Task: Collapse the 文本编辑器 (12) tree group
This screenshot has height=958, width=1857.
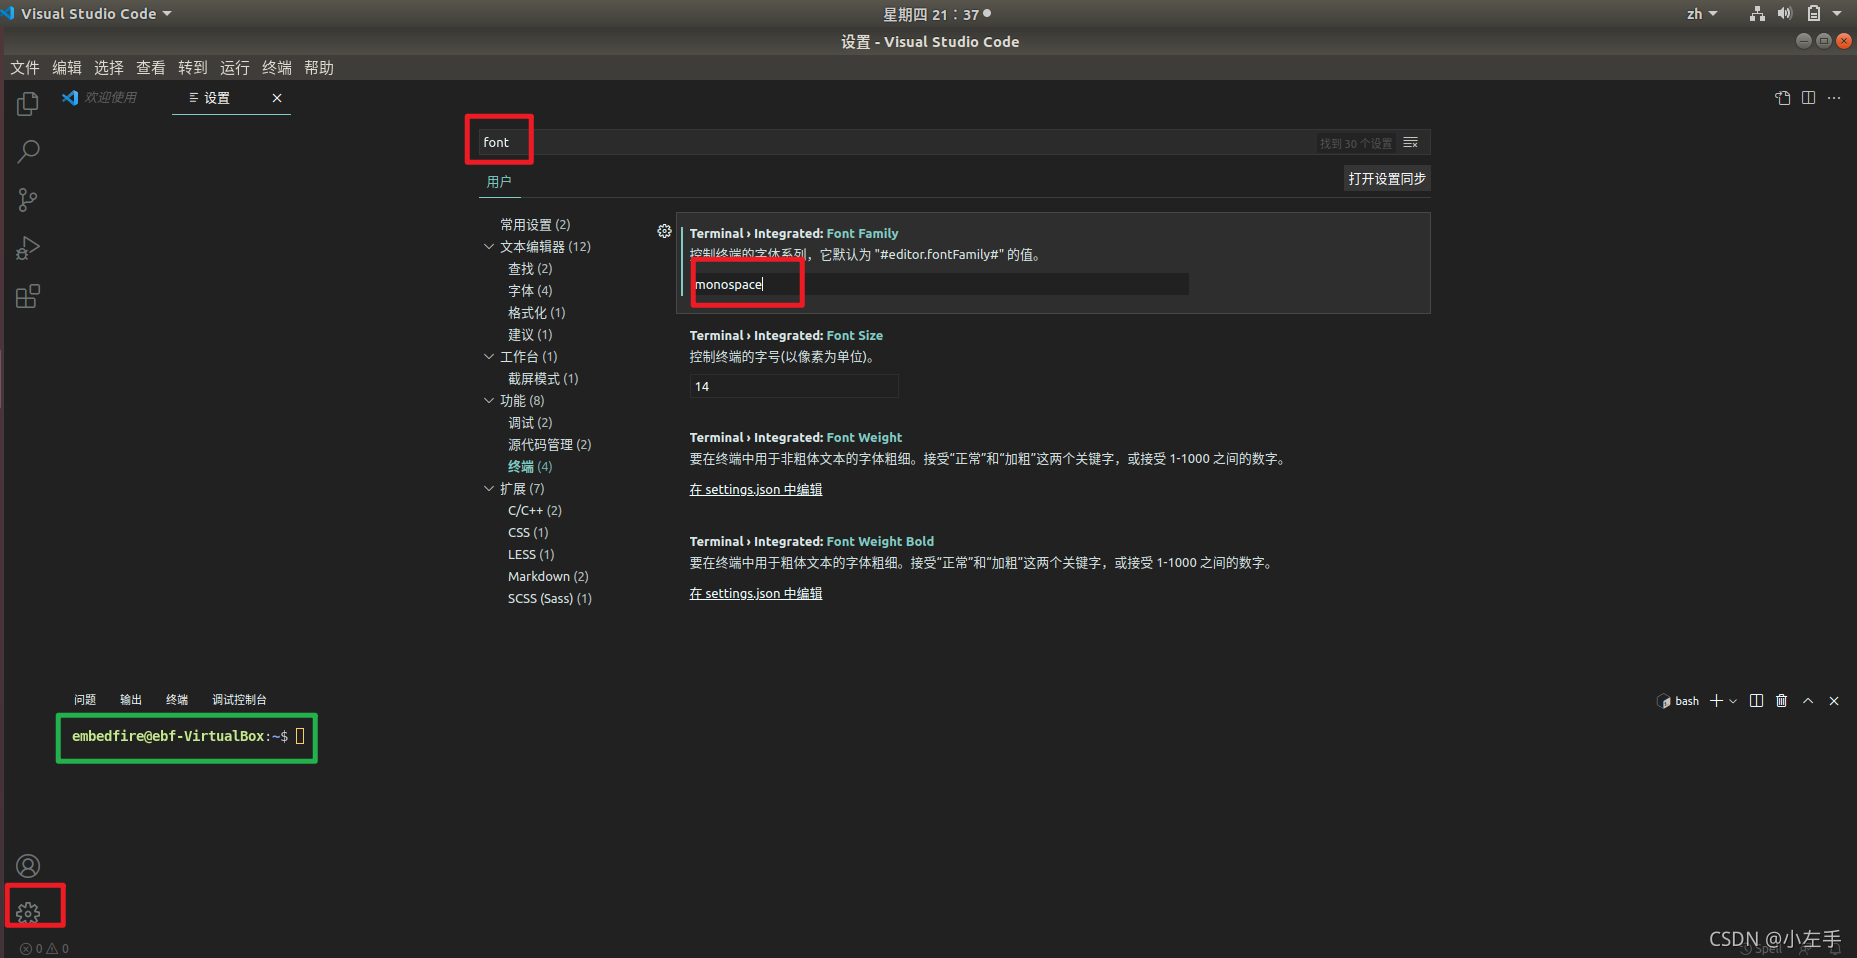Action: [489, 247]
